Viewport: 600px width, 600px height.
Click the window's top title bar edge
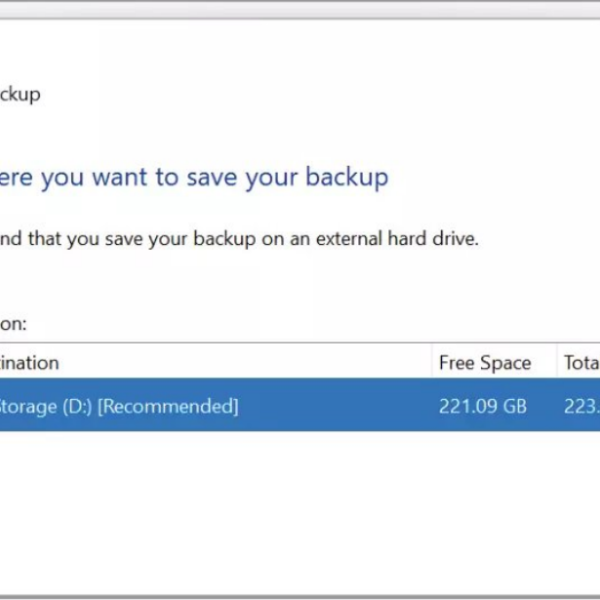[x=300, y=9]
